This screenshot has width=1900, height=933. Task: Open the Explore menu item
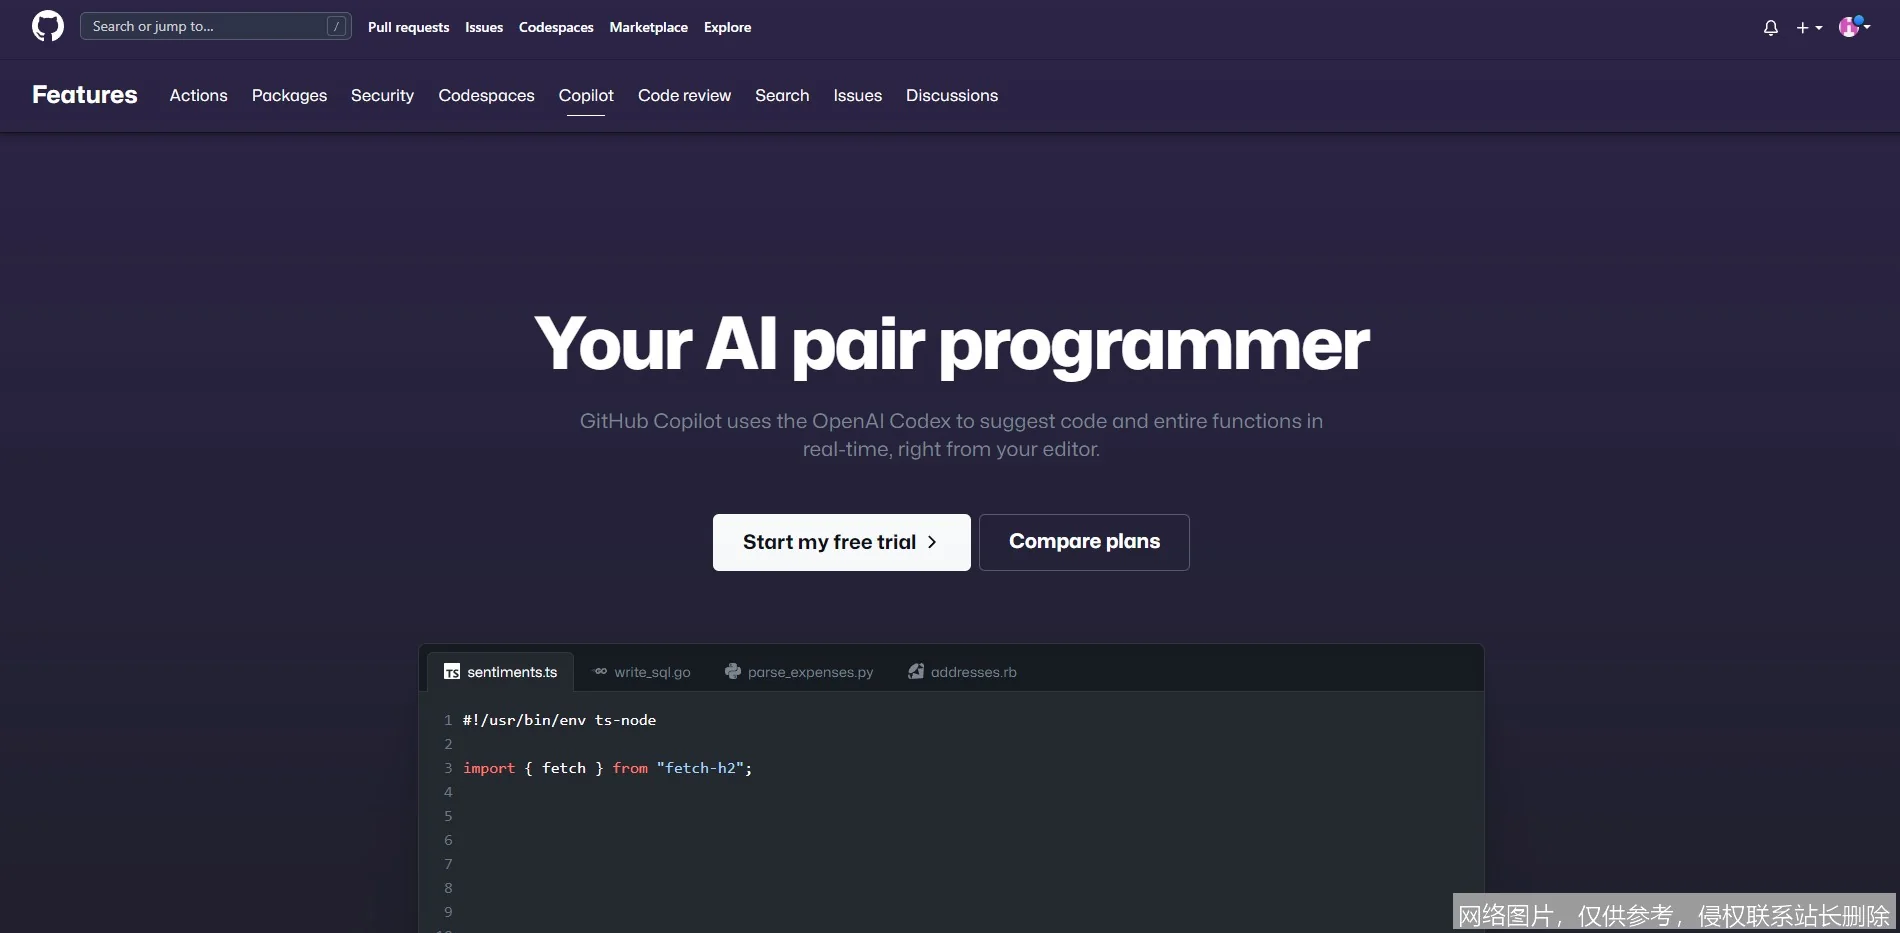(x=727, y=27)
